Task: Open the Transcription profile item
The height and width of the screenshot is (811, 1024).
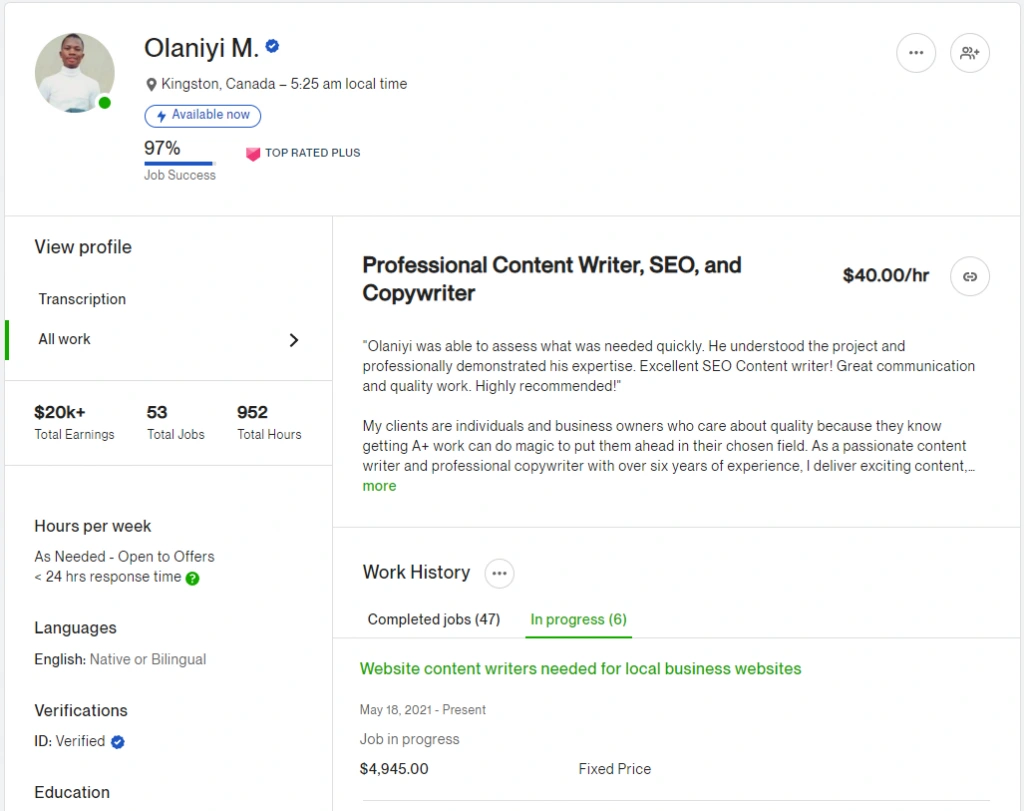Action: [82, 299]
